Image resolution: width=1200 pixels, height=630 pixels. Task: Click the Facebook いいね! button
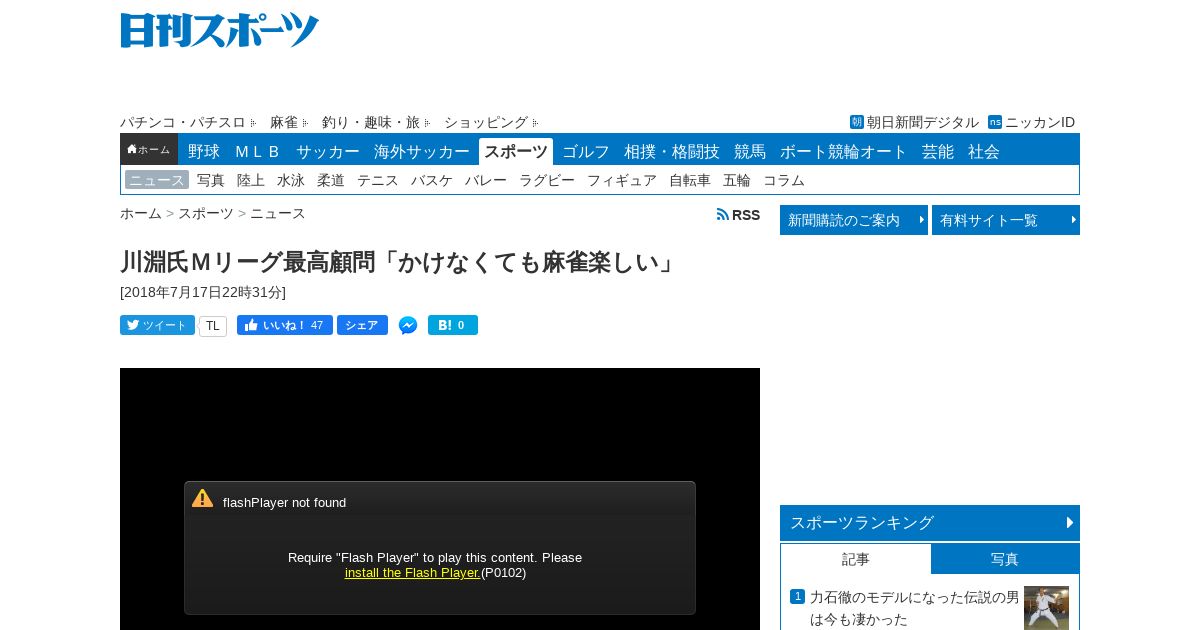click(x=284, y=325)
